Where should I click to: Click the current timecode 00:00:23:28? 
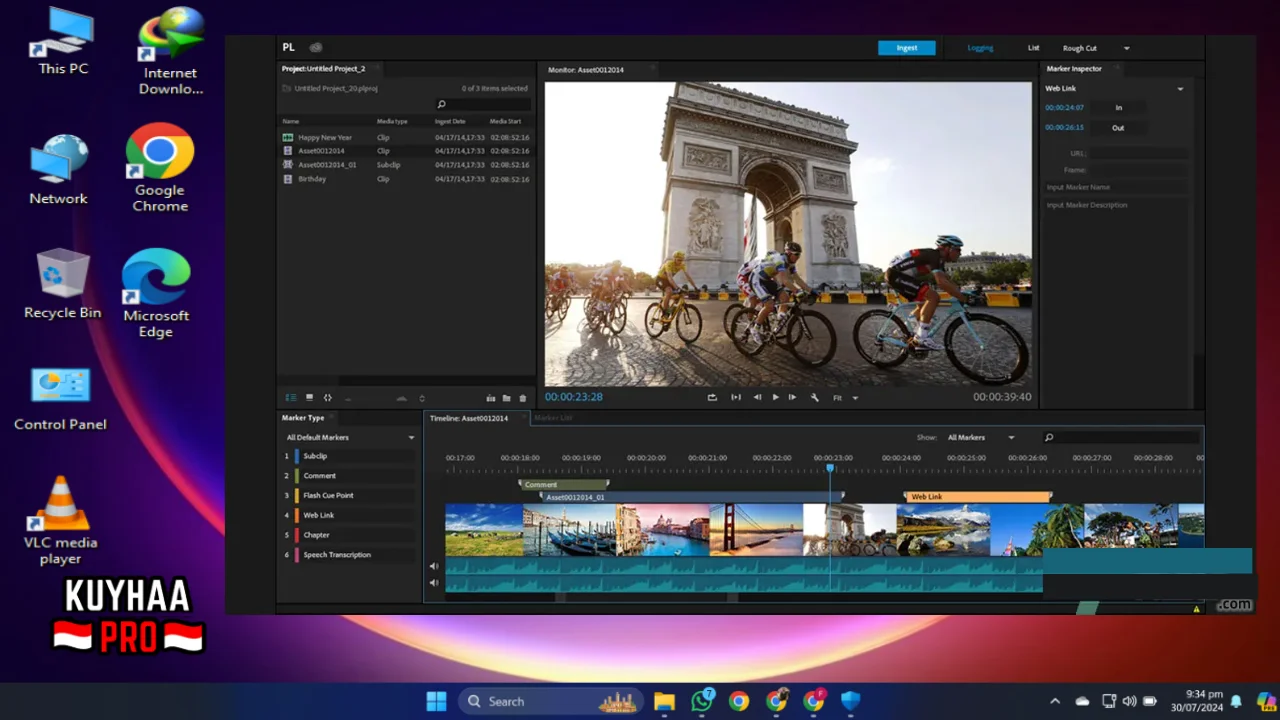pos(574,397)
